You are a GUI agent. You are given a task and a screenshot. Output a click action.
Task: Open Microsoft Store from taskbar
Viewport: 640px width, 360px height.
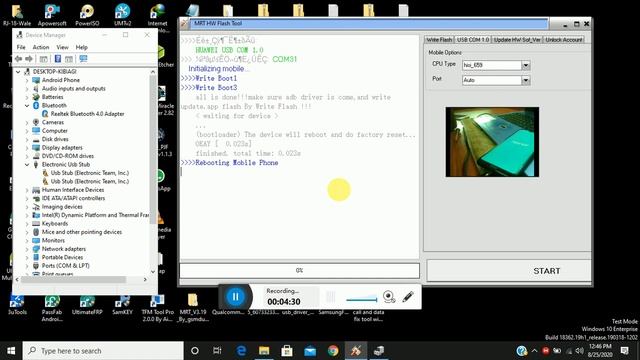point(287,351)
